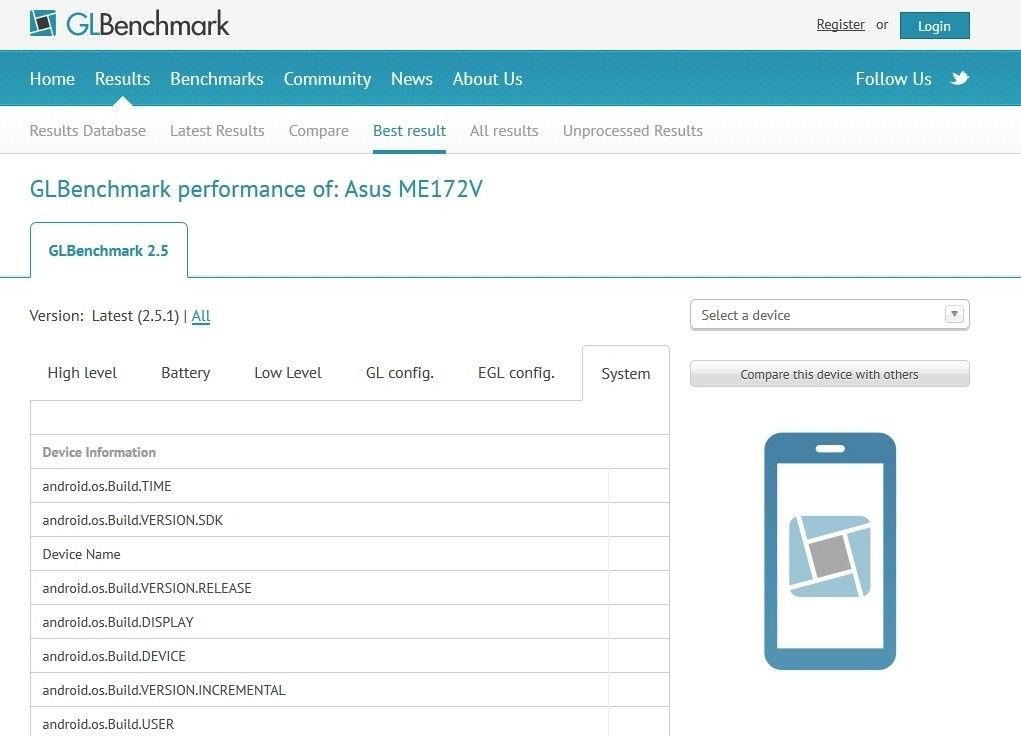The image size is (1021, 736).
Task: Click the android.os.Build.DISPLAY row
Action: [x=350, y=621]
